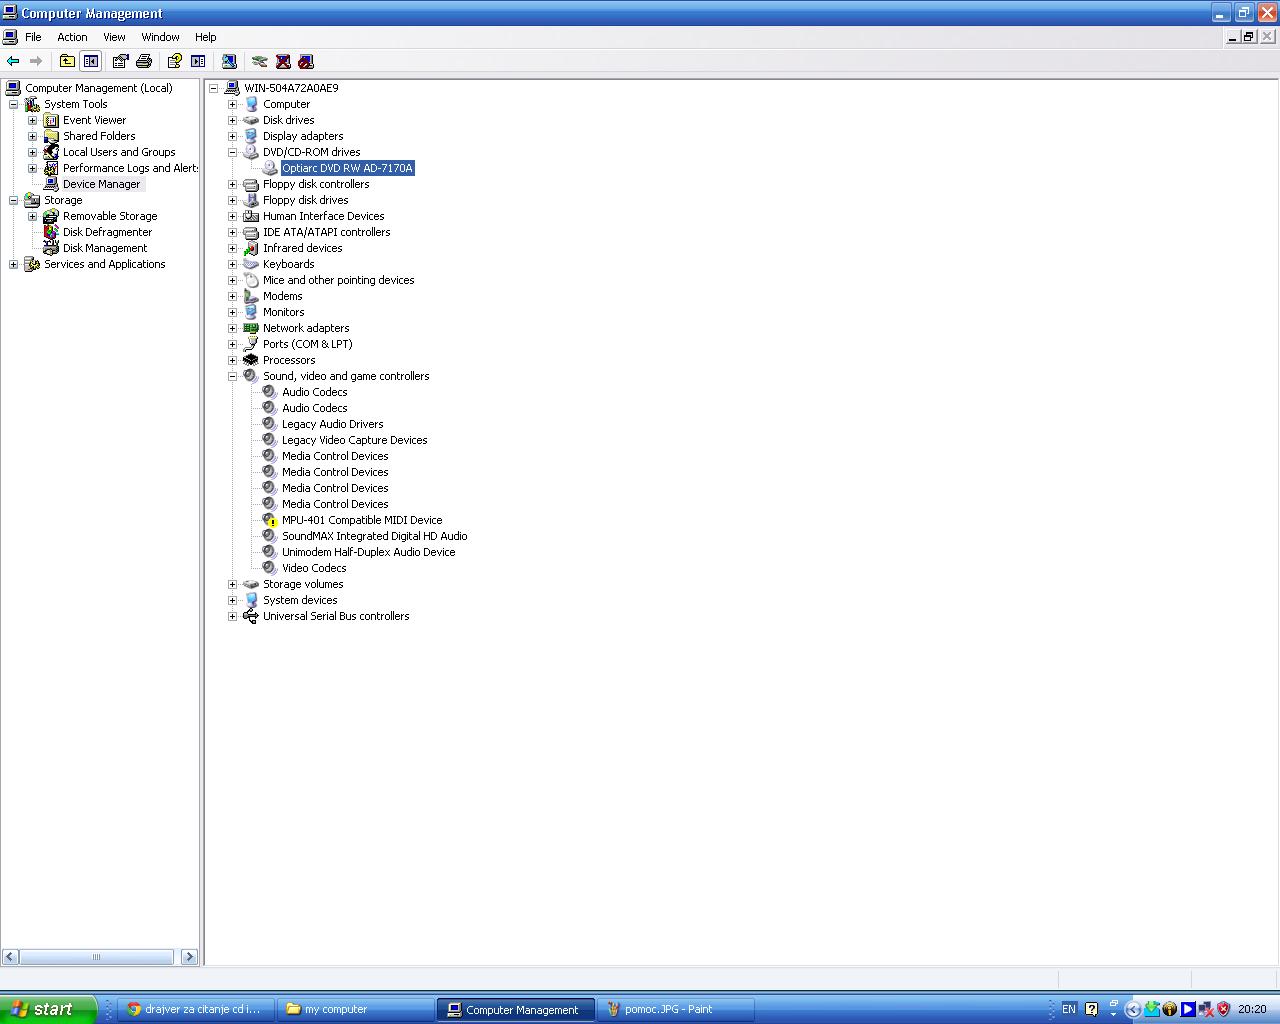Select SoundMAX Integrated Digital HD Audio

374,536
